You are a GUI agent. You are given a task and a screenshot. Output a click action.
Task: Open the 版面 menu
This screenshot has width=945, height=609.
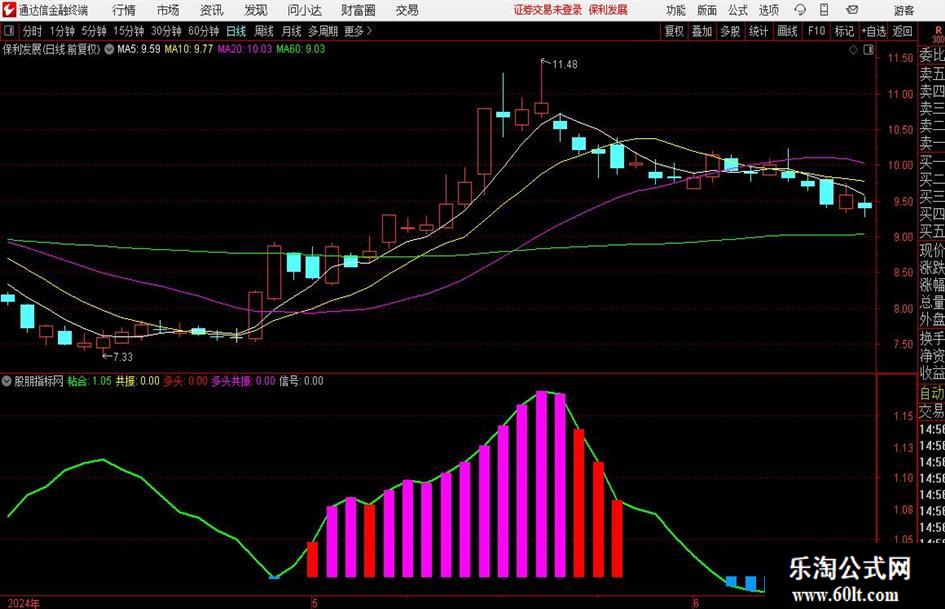[x=707, y=10]
